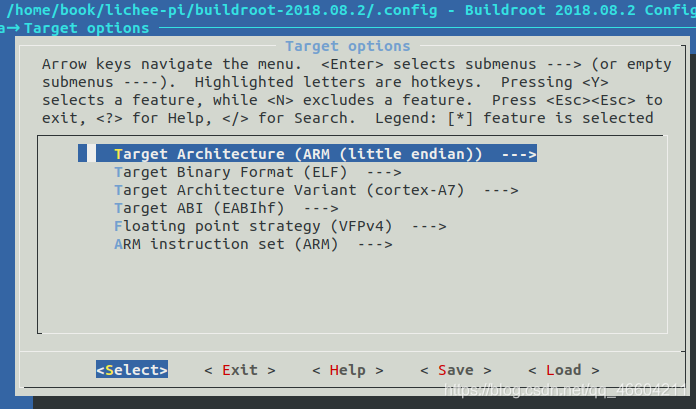Click the 'Target options' breadcrumb at top
Screen dimensions: 696x409
coord(87,28)
